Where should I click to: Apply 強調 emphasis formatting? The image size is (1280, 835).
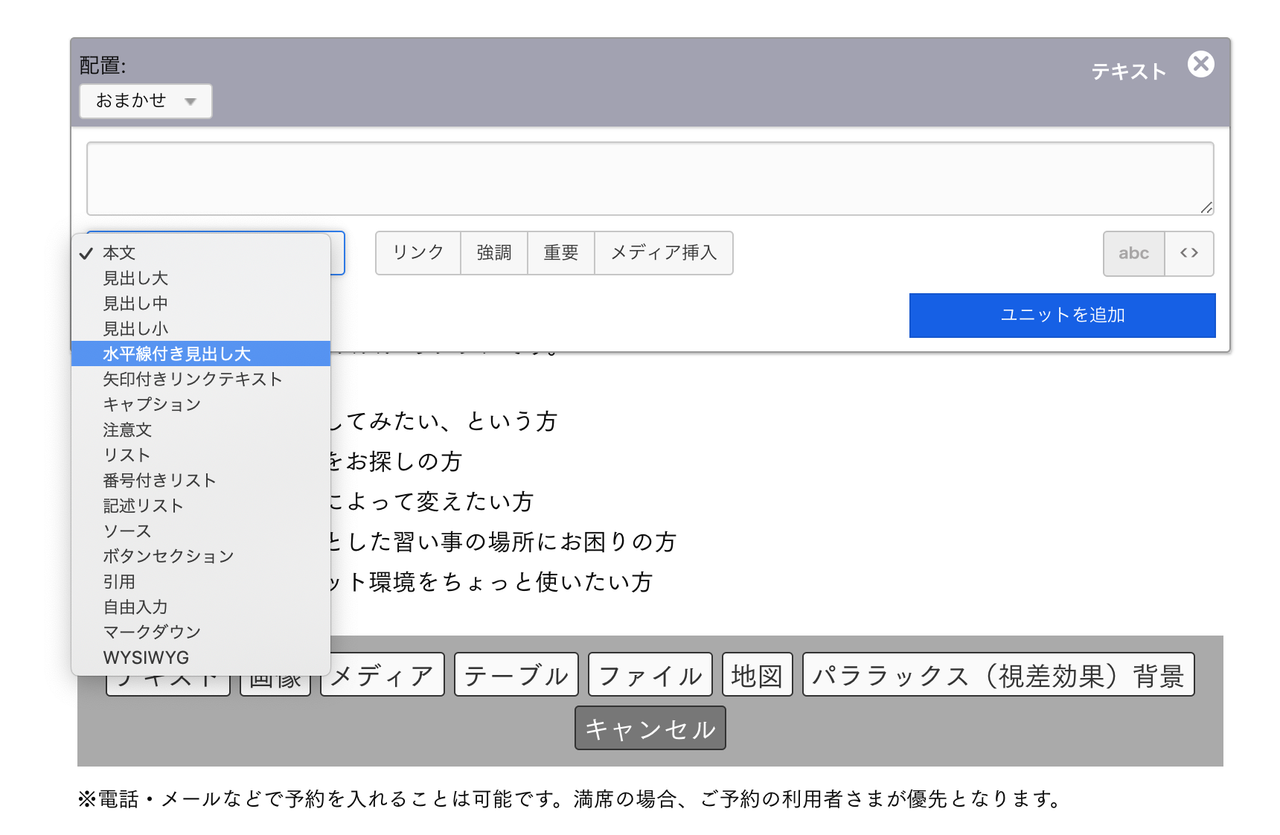[x=494, y=253]
